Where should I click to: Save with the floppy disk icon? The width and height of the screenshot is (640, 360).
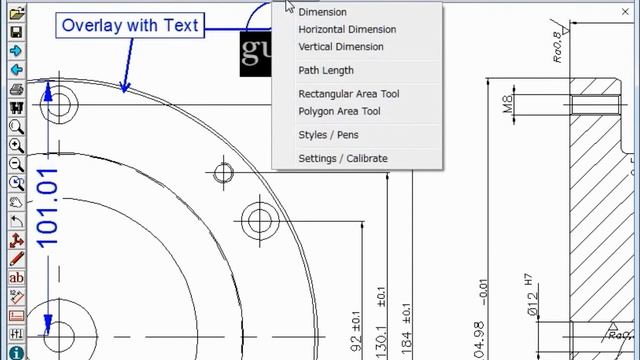16,33
